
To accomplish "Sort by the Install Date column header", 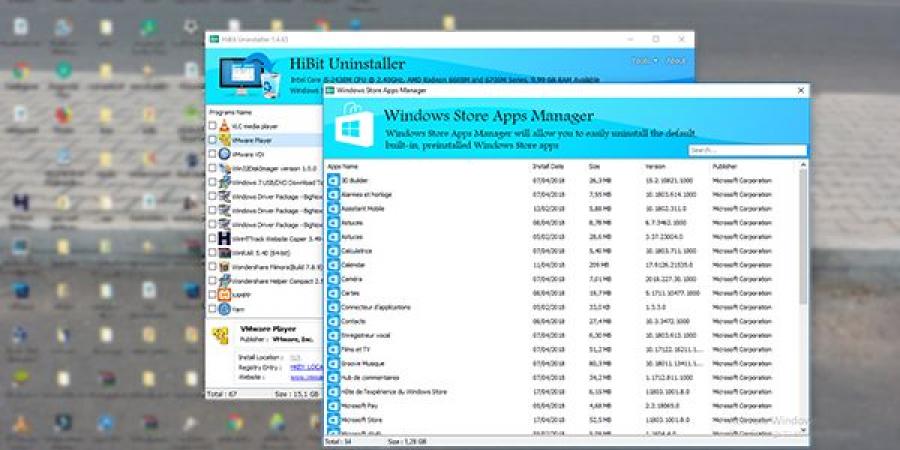I will point(548,166).
